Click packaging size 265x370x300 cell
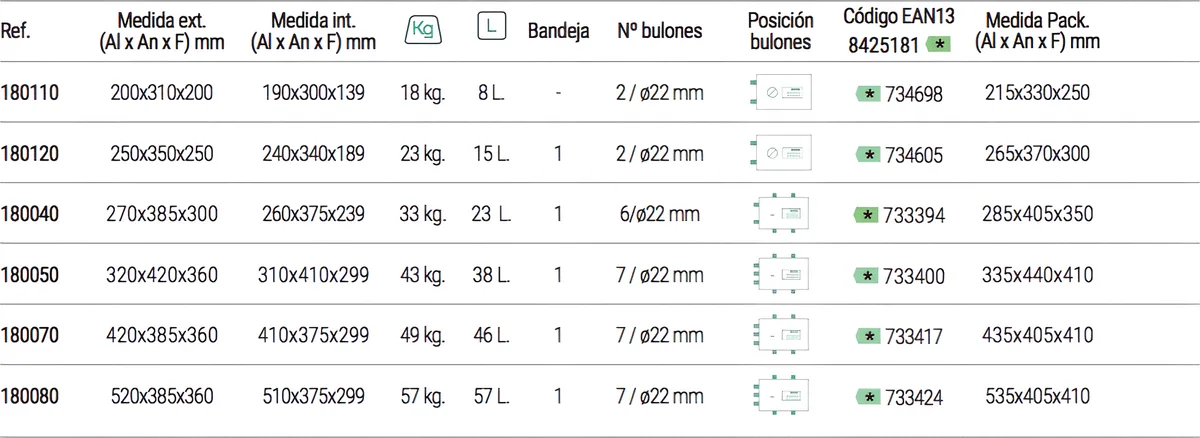 point(1038,154)
